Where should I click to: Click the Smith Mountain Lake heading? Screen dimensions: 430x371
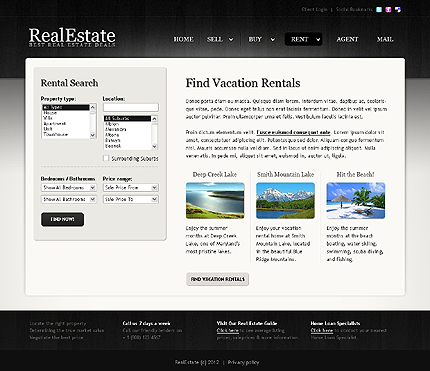[285, 174]
